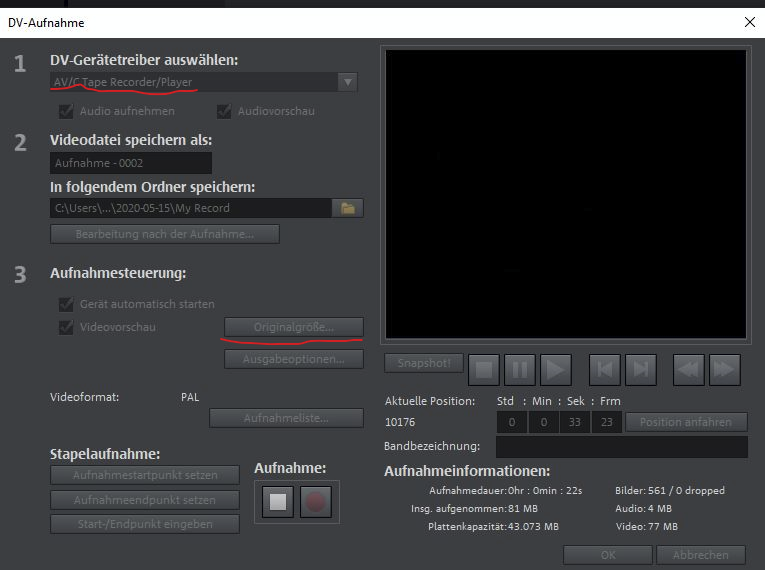Close the DV-Aufnahme dialog
The image size is (765, 570).
tap(750, 22)
